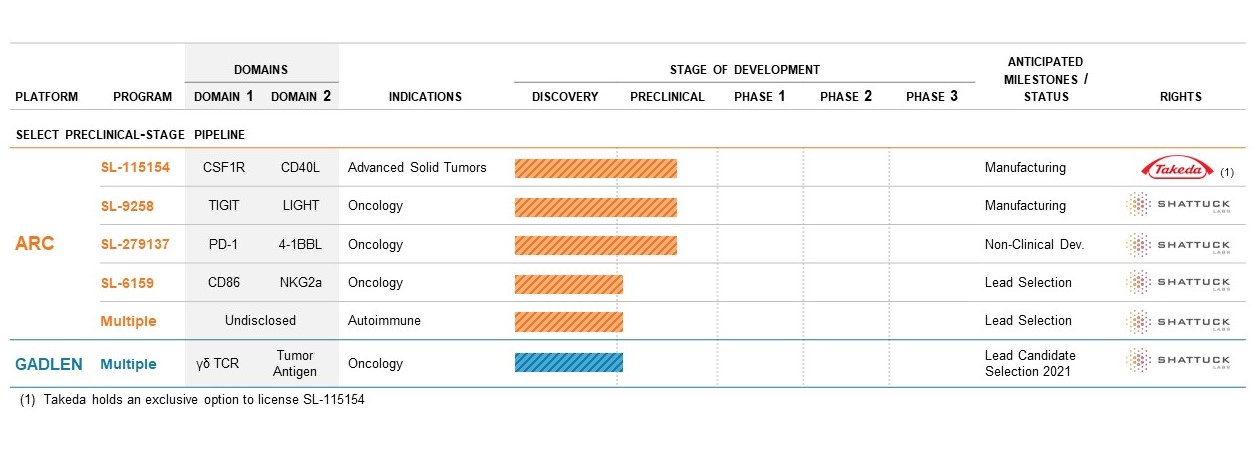Click the Advanced Solid Tumors indication

(x=417, y=167)
